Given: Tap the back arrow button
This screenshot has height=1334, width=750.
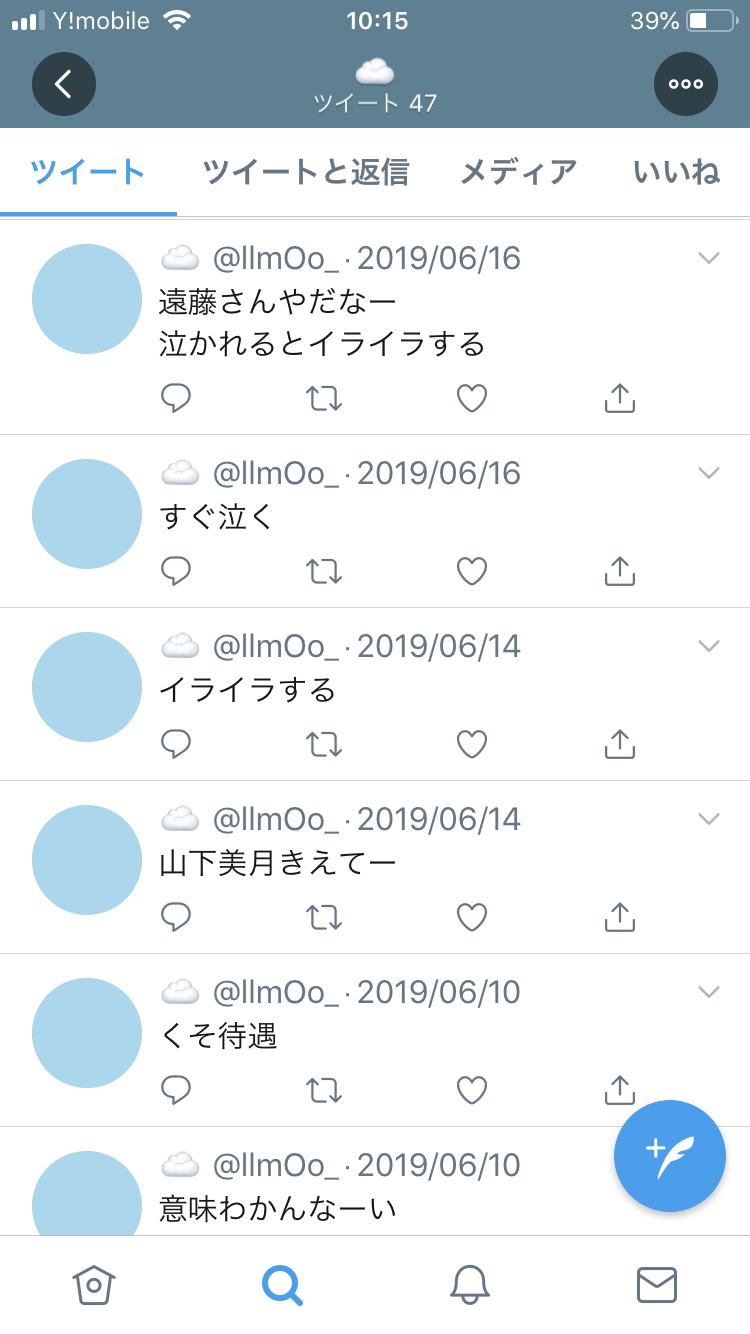Looking at the screenshot, I should 64,84.
